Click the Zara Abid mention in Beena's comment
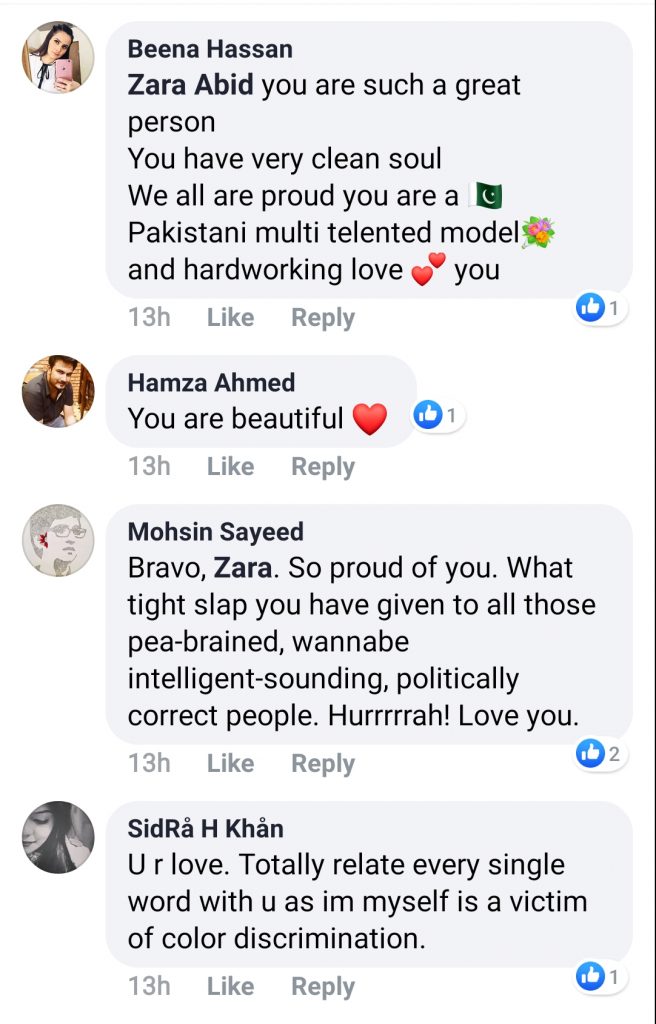Screen dimensions: 656x1024 pos(191,86)
